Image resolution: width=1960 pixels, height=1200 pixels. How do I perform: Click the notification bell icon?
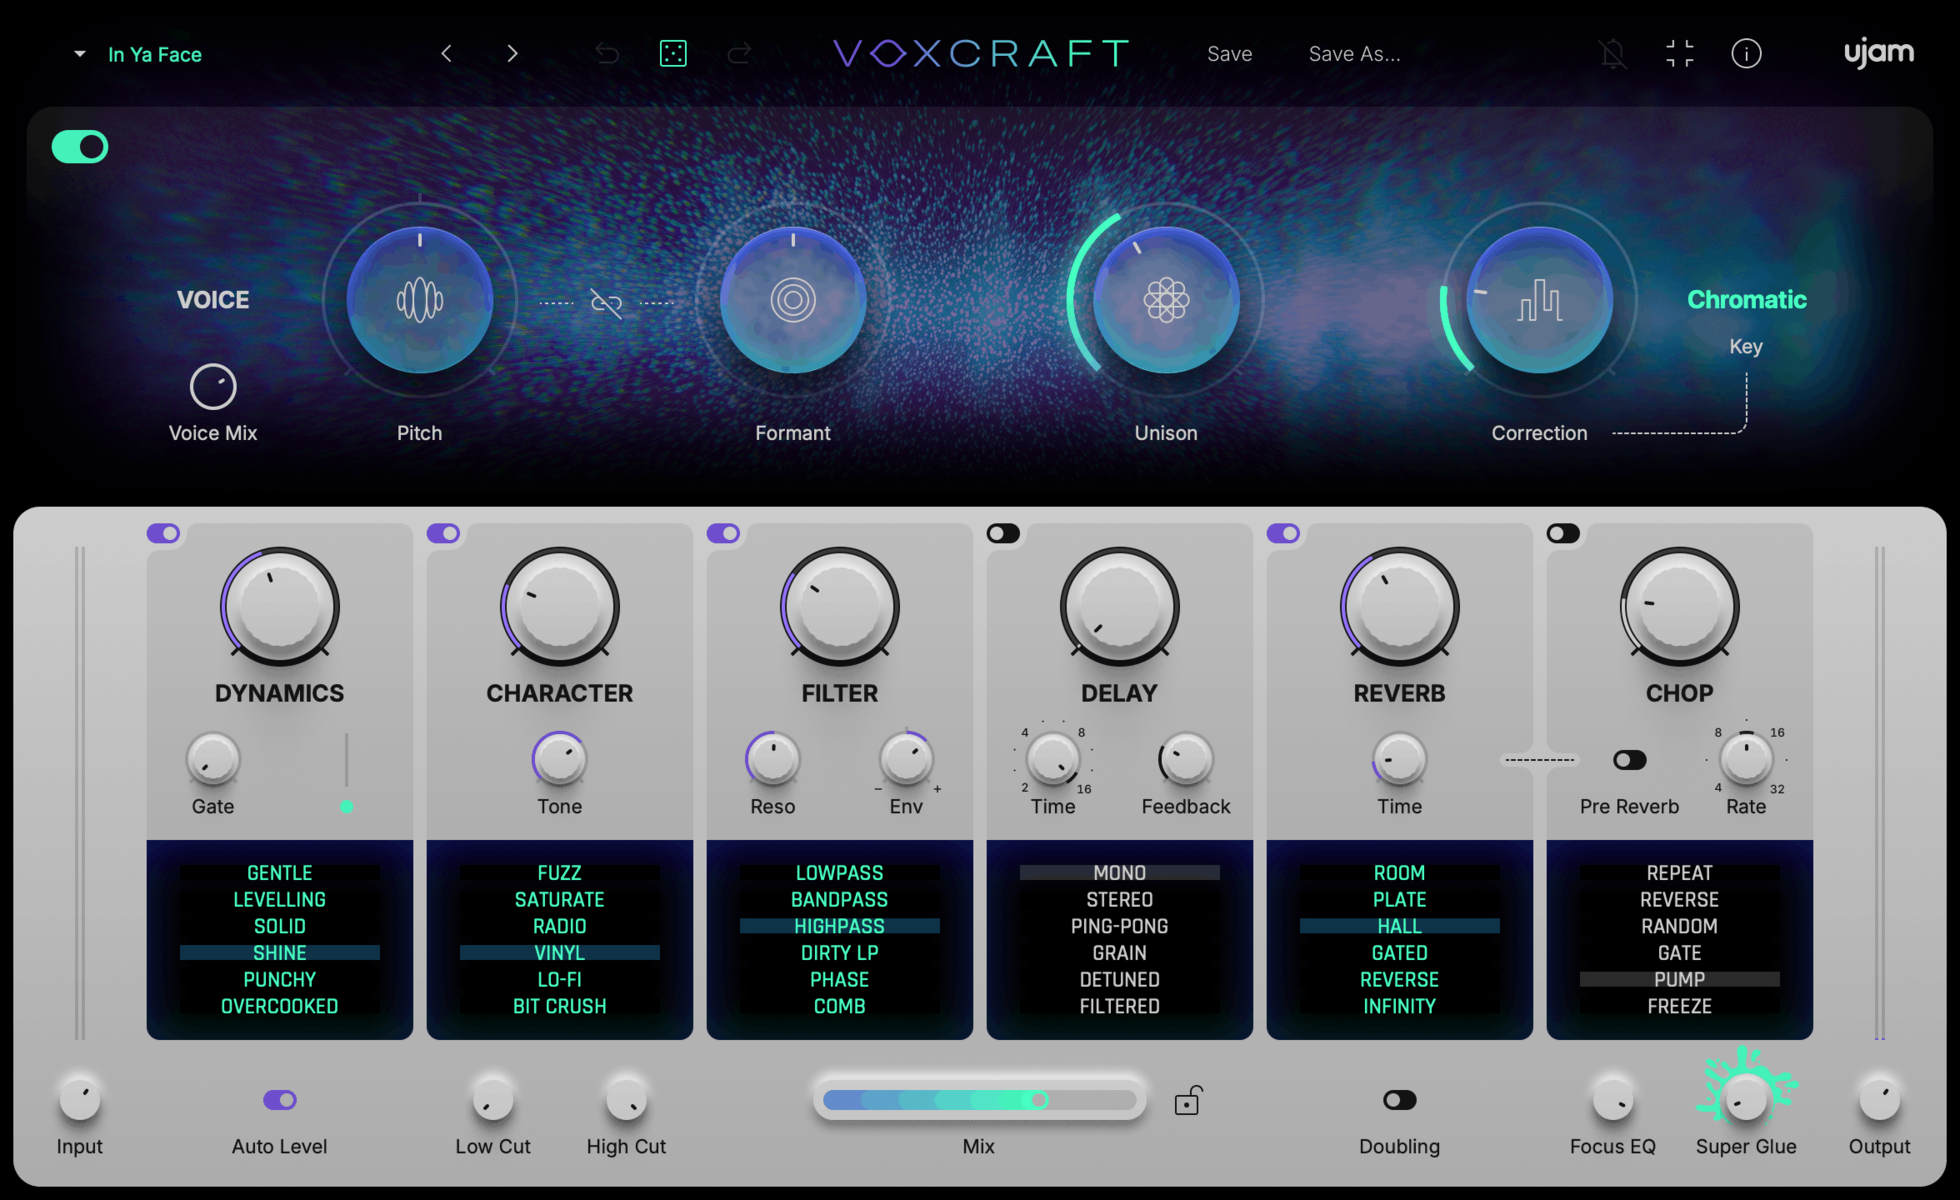pos(1613,53)
